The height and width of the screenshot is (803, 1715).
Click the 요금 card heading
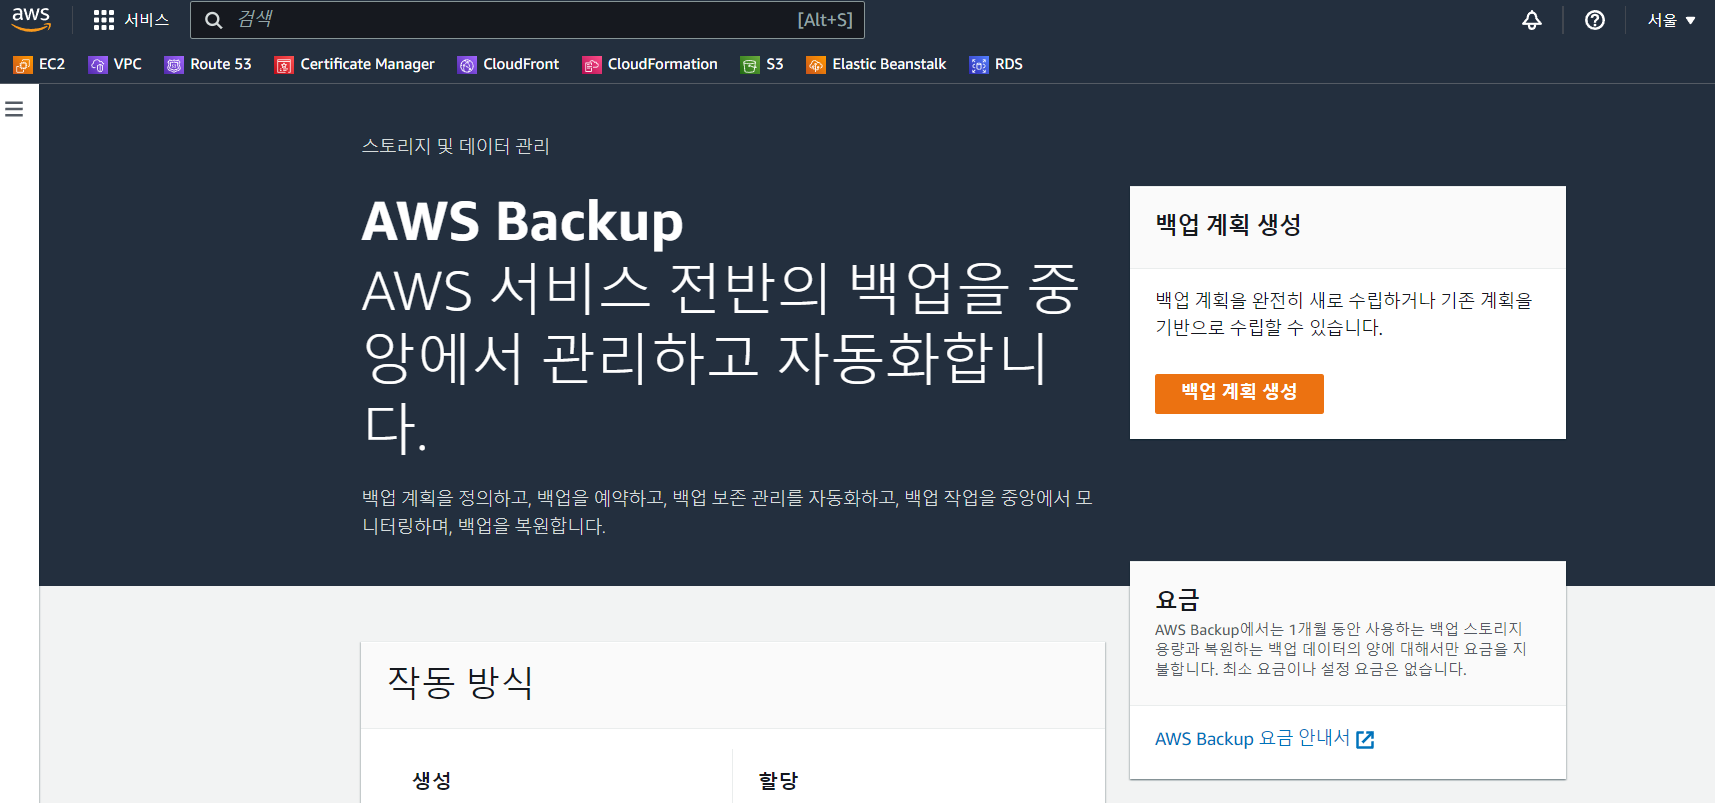click(1177, 600)
